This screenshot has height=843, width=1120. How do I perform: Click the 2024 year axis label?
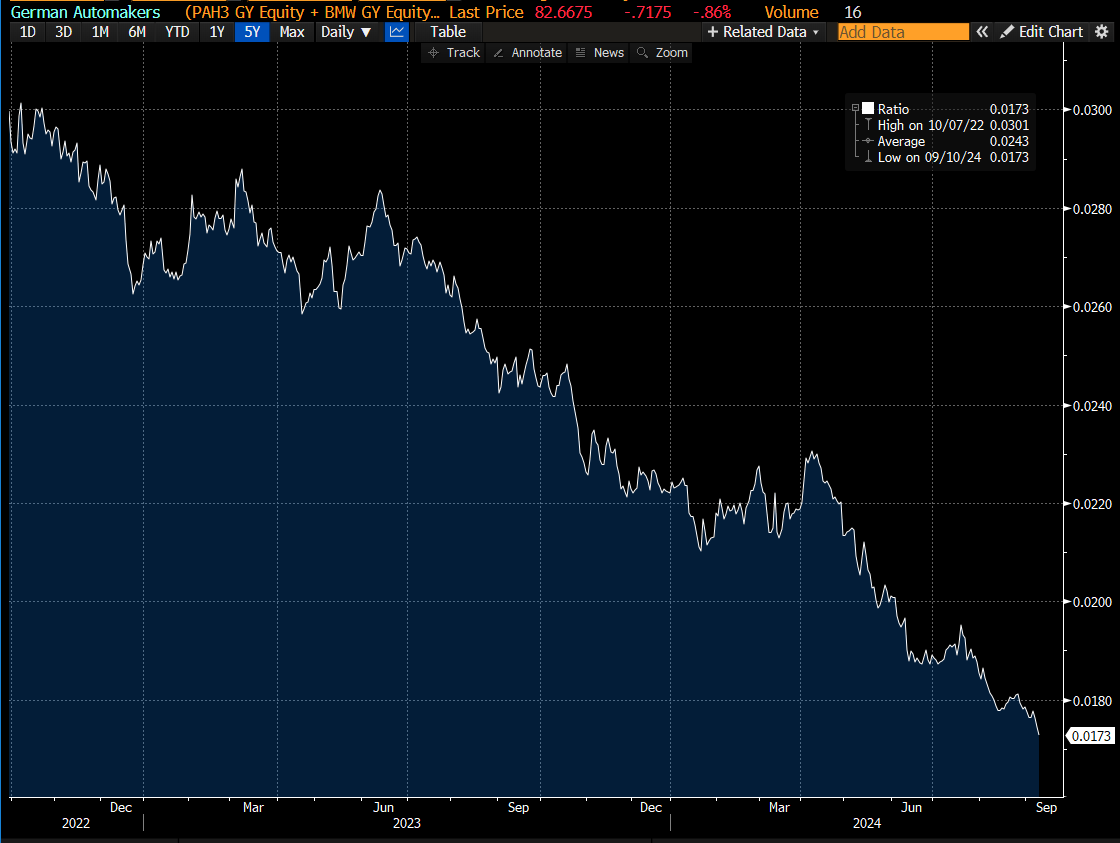pyautogui.click(x=866, y=823)
